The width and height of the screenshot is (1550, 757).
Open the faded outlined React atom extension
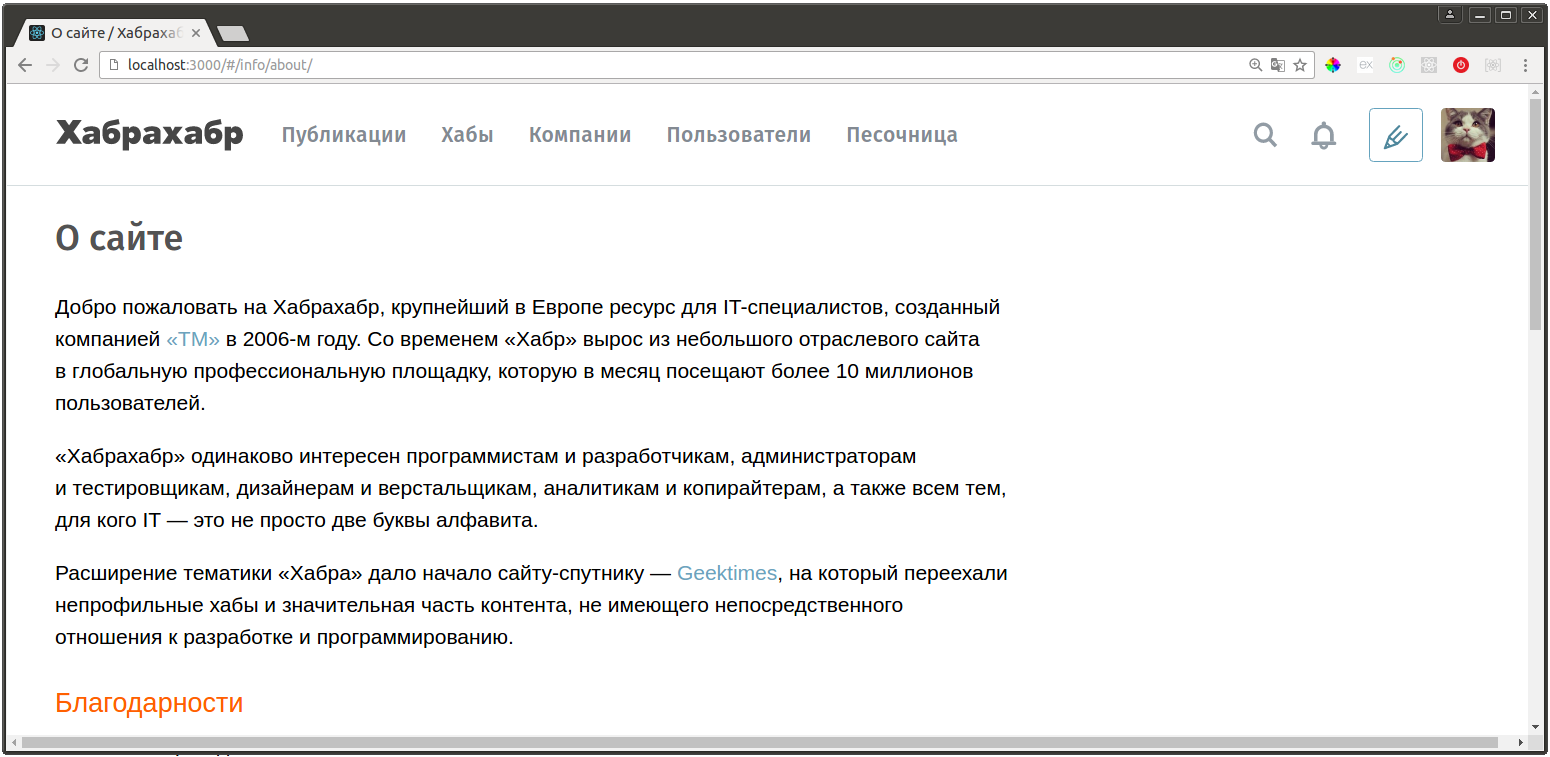click(x=1493, y=65)
